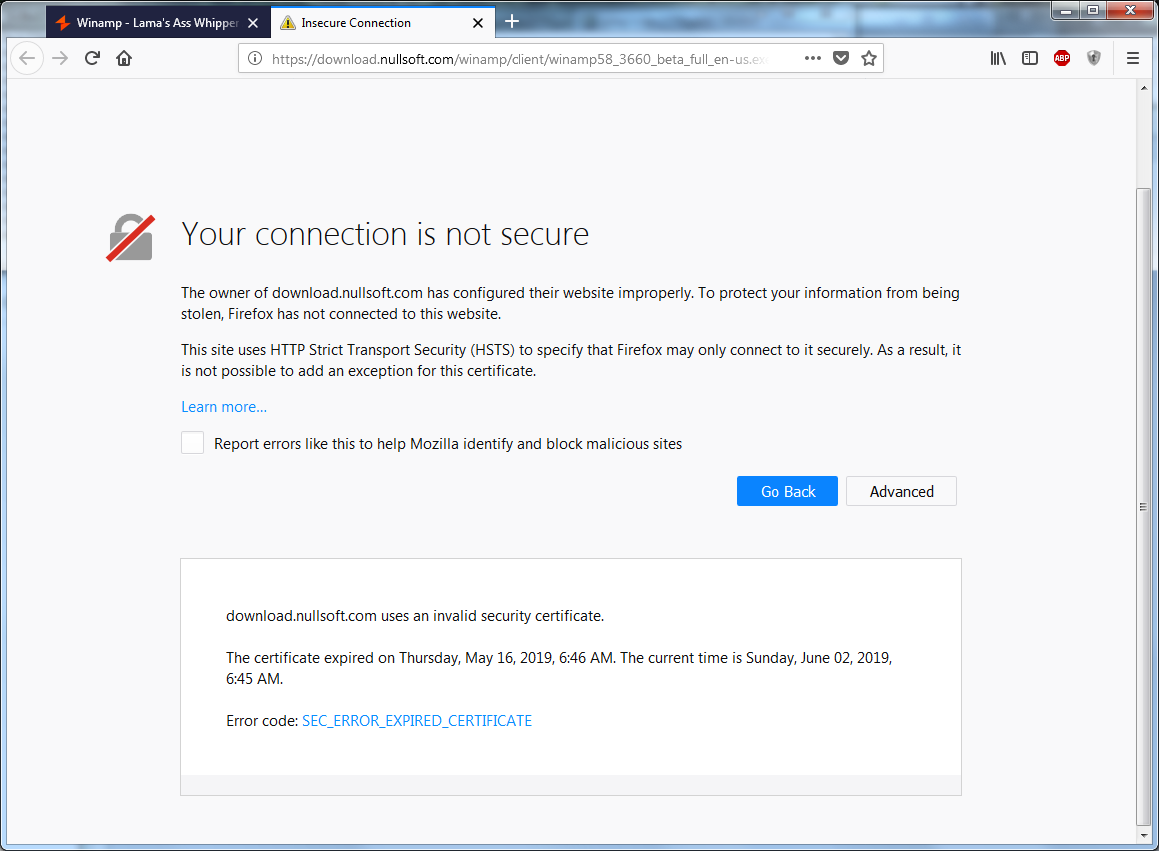Screen dimensions: 1159x851
Task: Open the Learn more link
Action: 224,407
